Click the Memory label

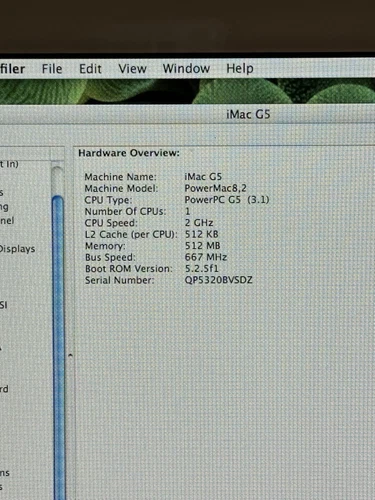click(105, 246)
